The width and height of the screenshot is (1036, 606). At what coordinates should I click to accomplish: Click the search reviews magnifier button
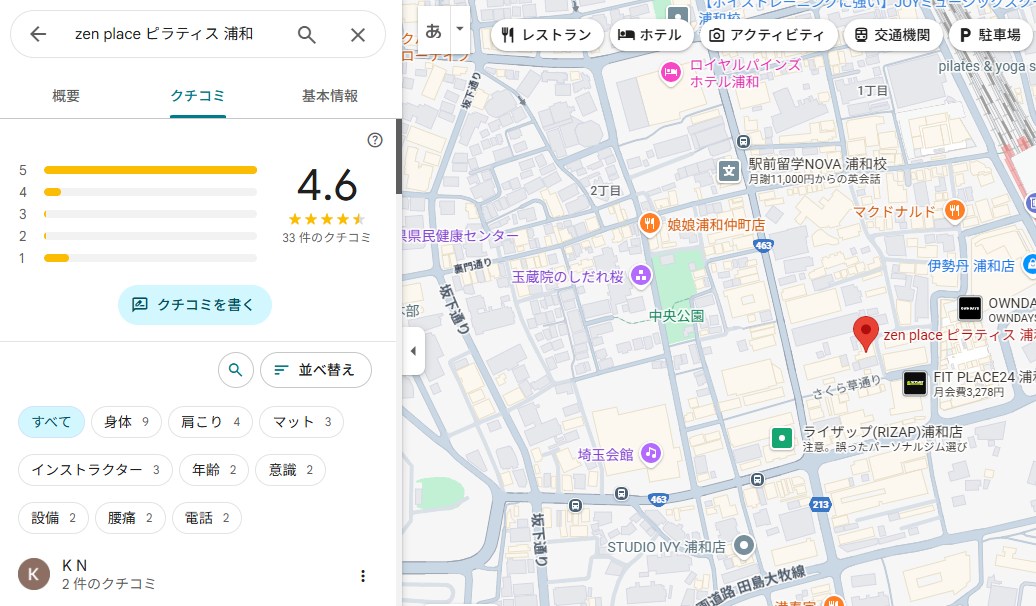click(235, 370)
